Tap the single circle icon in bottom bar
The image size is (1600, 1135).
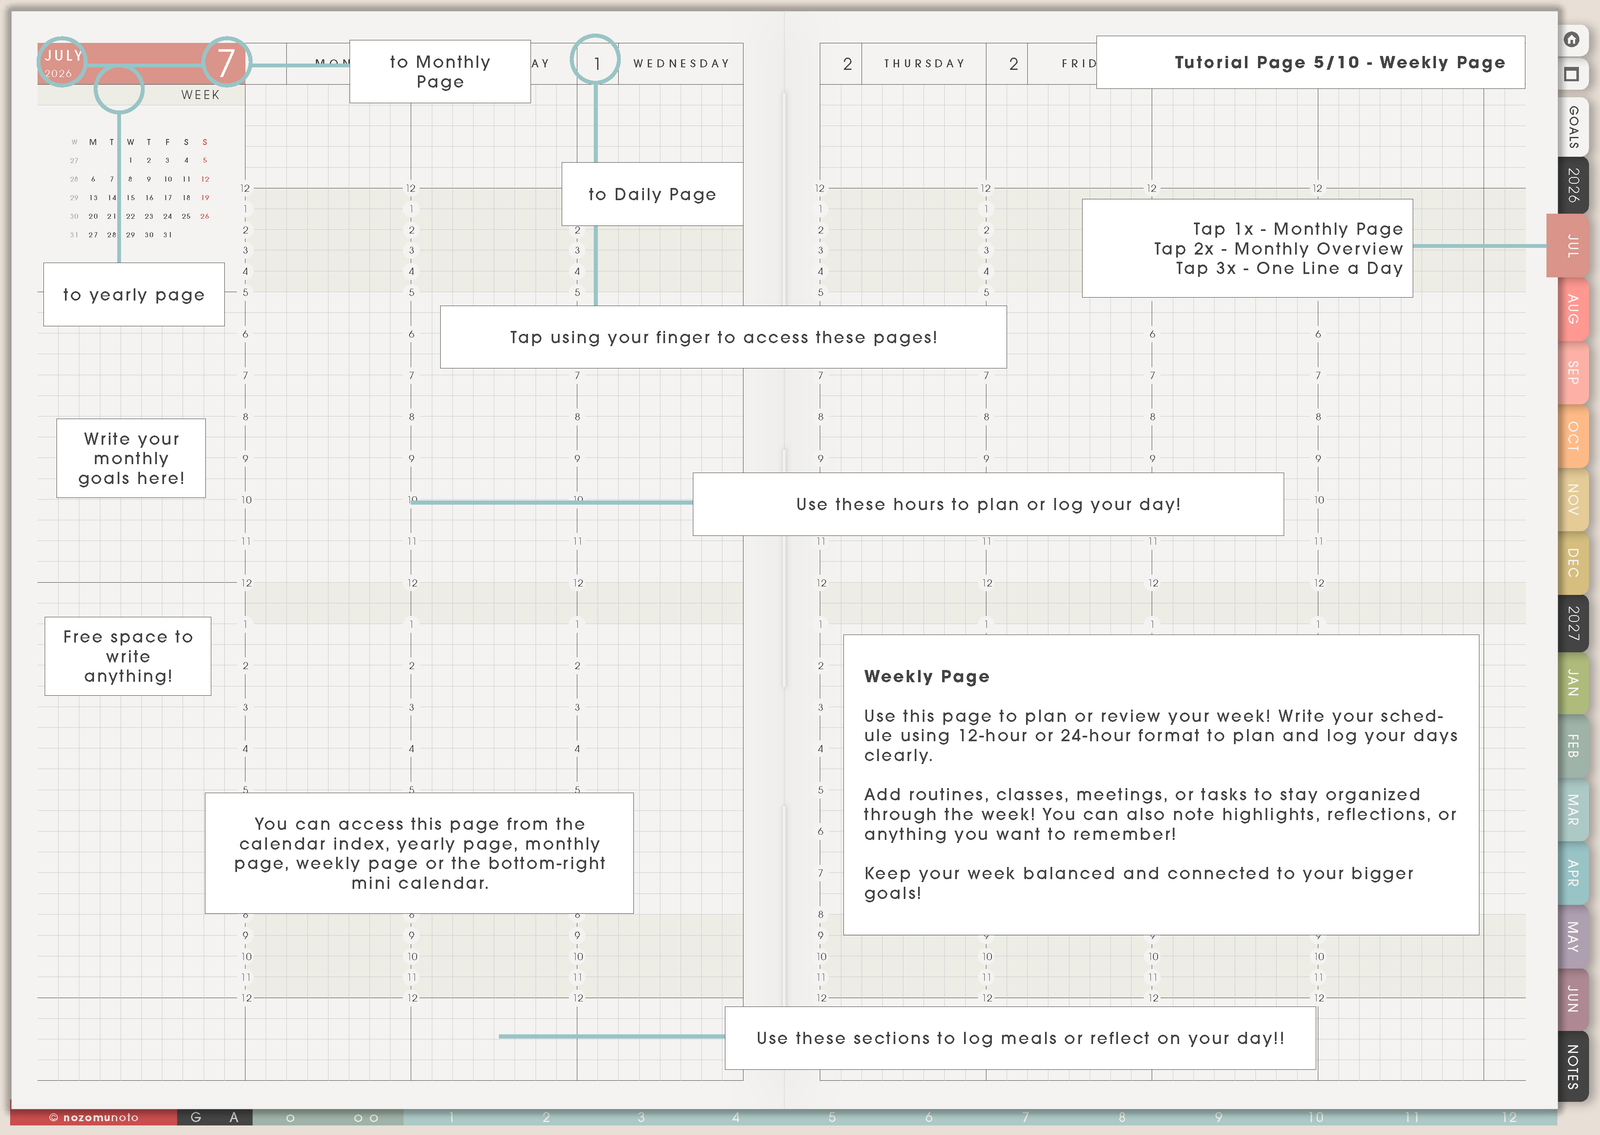click(x=291, y=1118)
